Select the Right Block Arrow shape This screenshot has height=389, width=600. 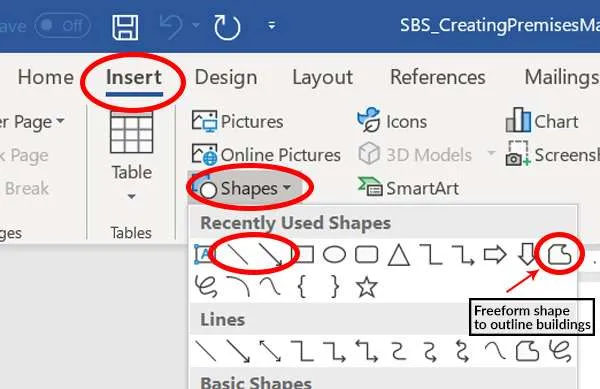tap(495, 255)
